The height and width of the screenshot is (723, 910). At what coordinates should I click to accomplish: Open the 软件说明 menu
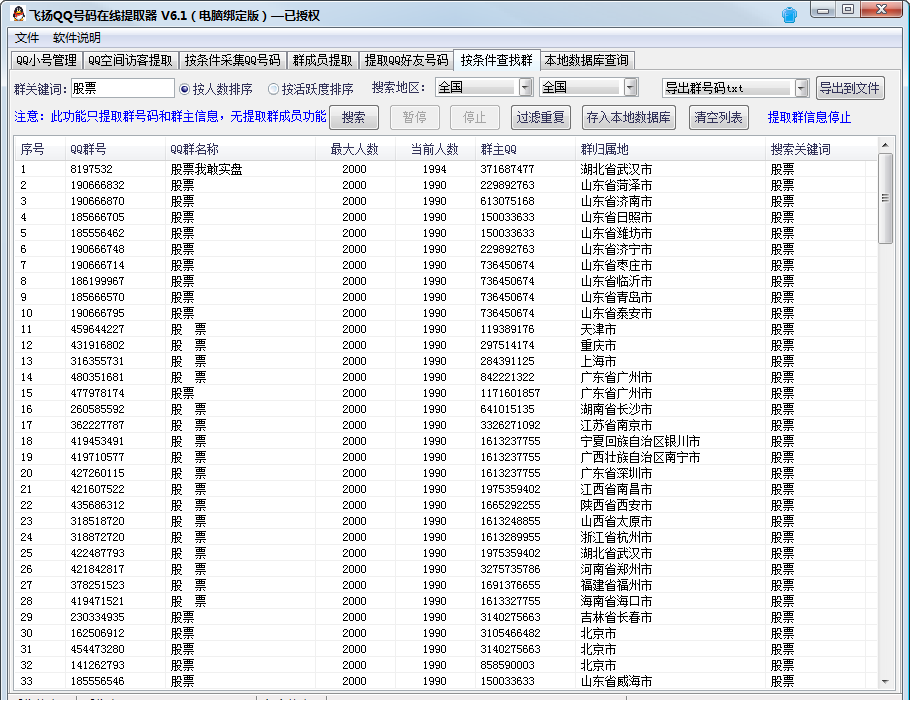(77, 38)
